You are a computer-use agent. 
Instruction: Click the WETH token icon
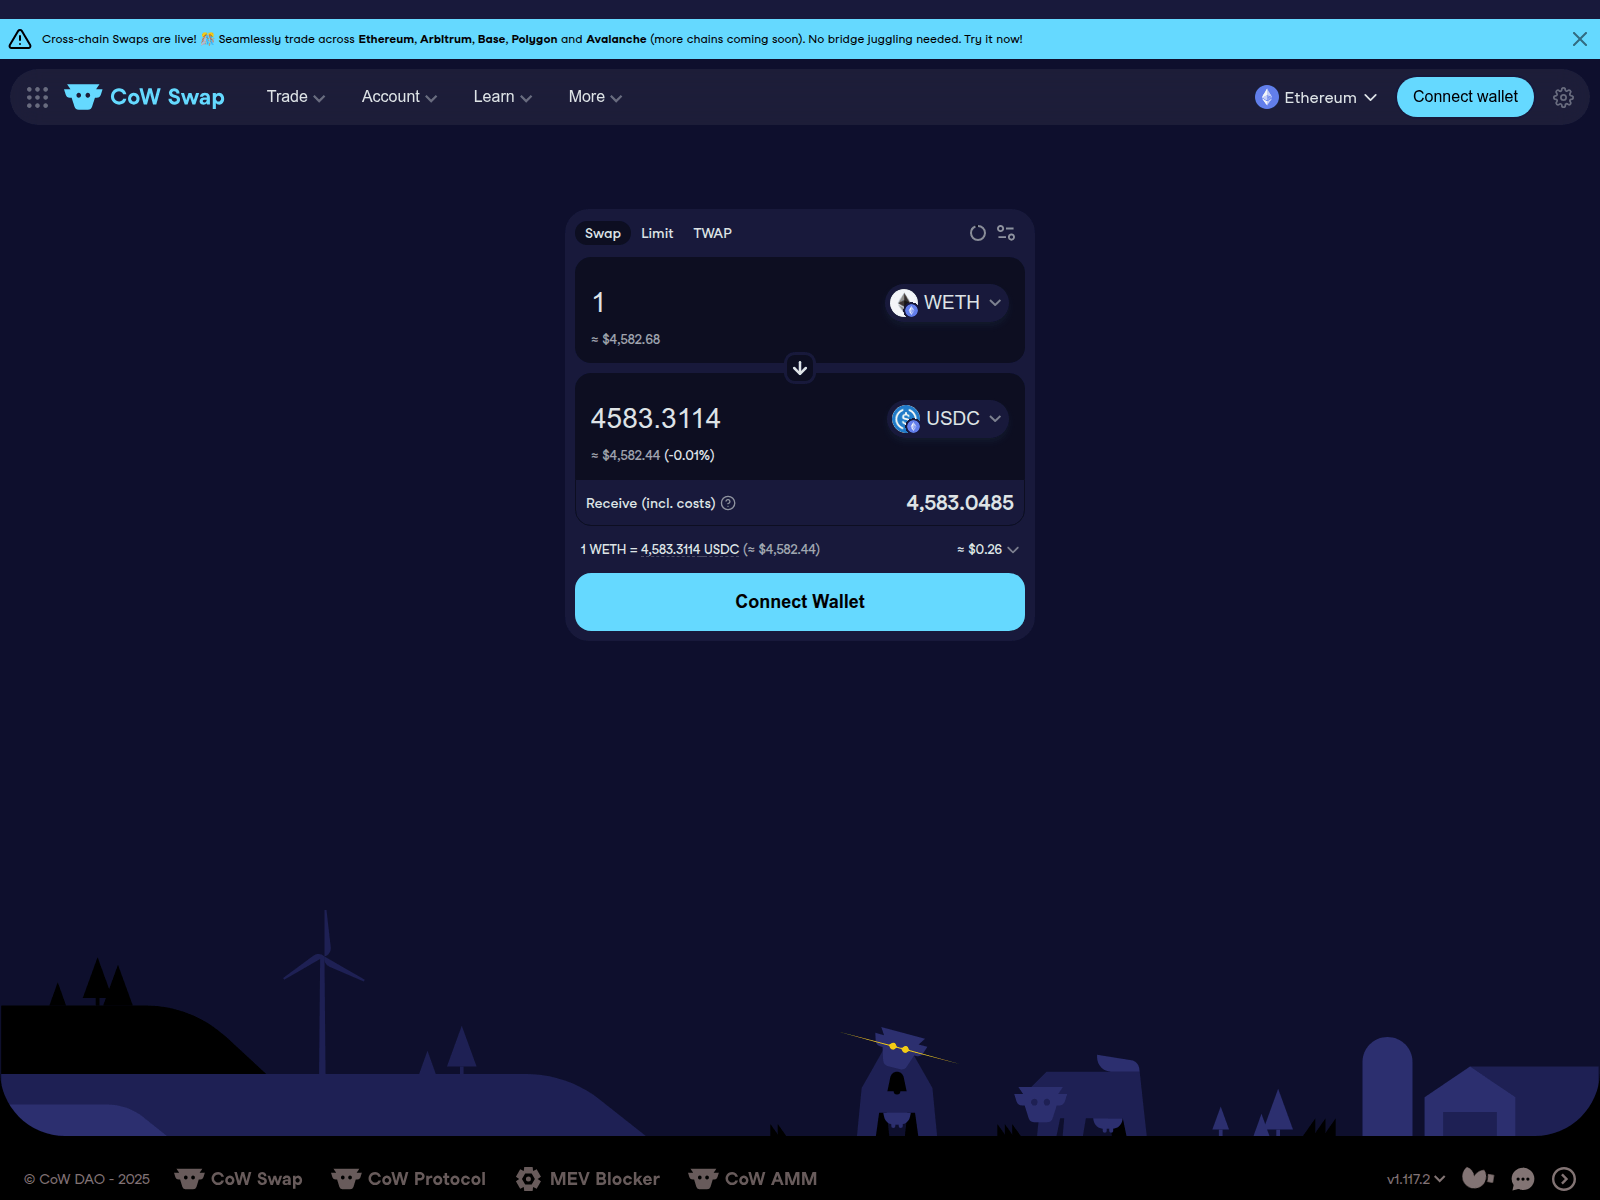(x=904, y=303)
